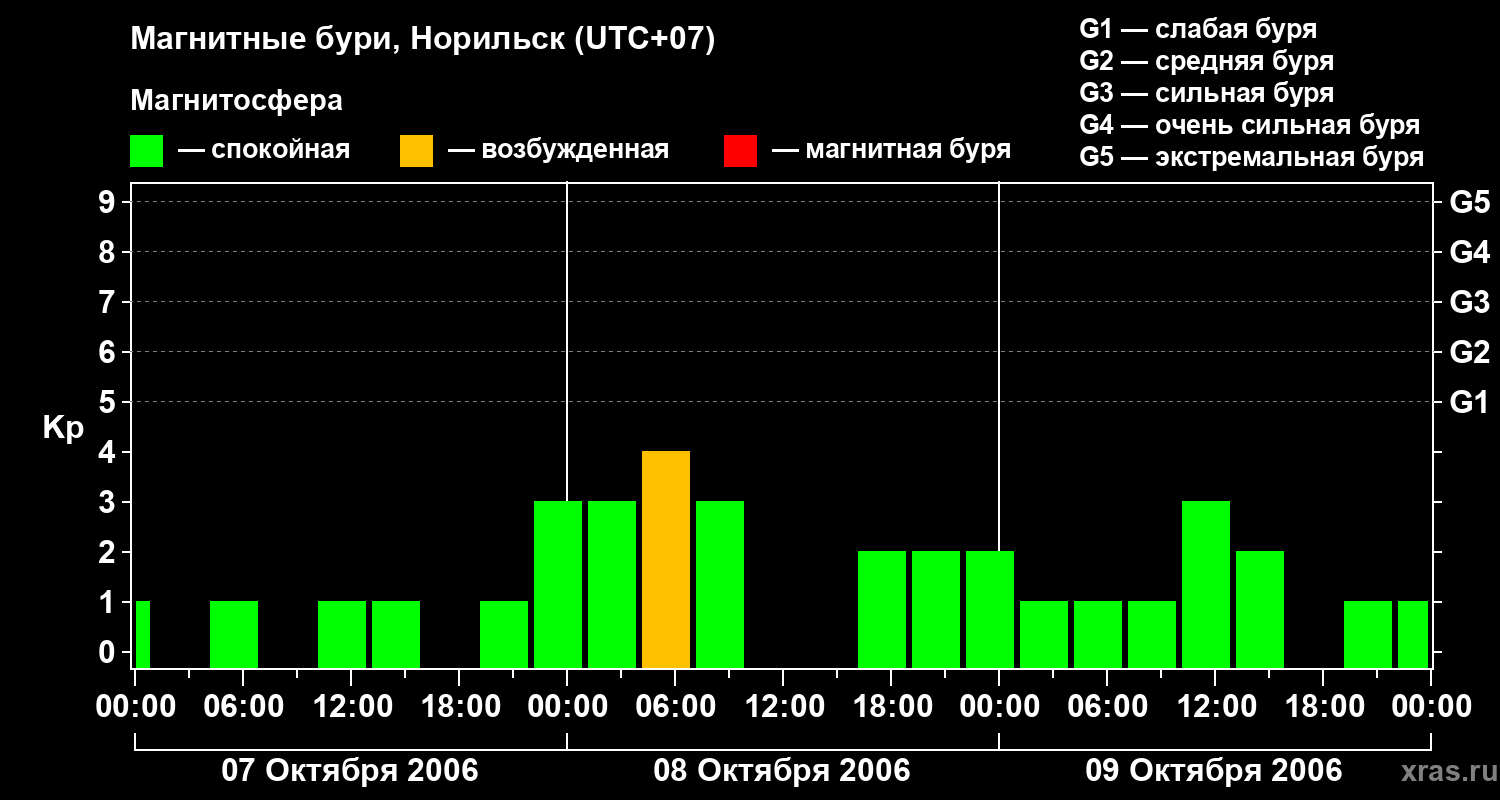Image resolution: width=1500 pixels, height=800 pixels.
Task: Click the G5 label on the right axis
Action: [1469, 202]
